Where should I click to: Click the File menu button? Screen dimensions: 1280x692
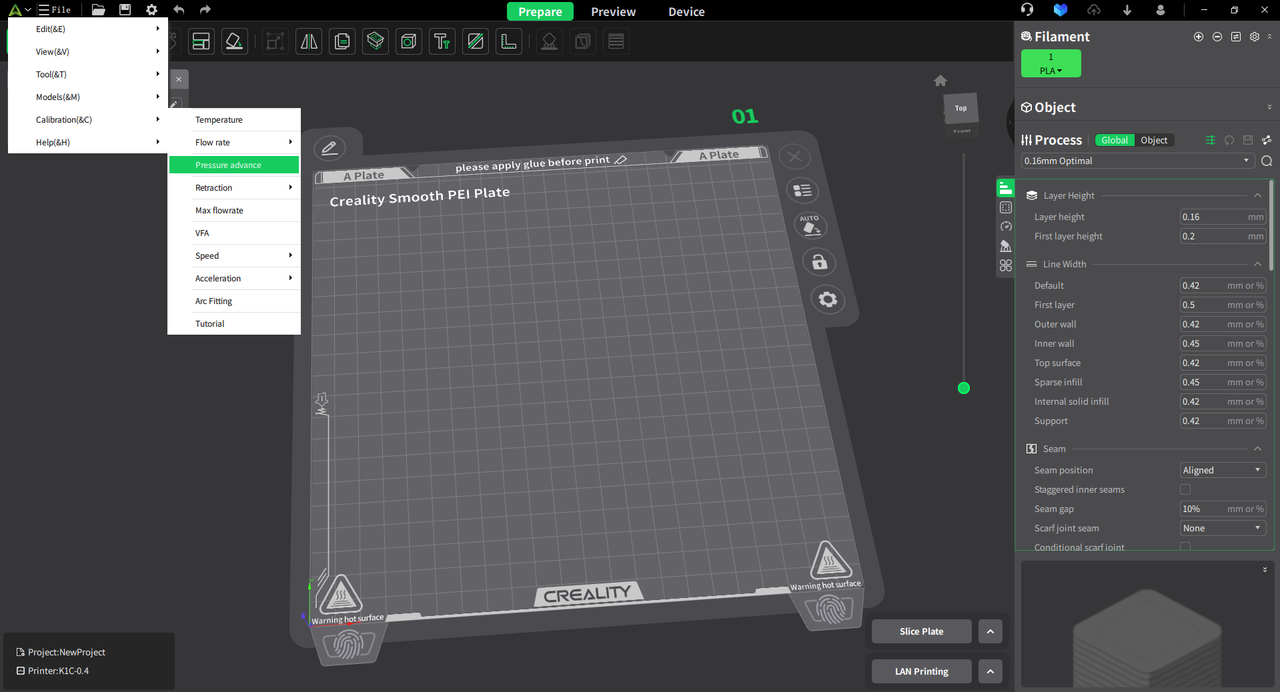point(54,10)
